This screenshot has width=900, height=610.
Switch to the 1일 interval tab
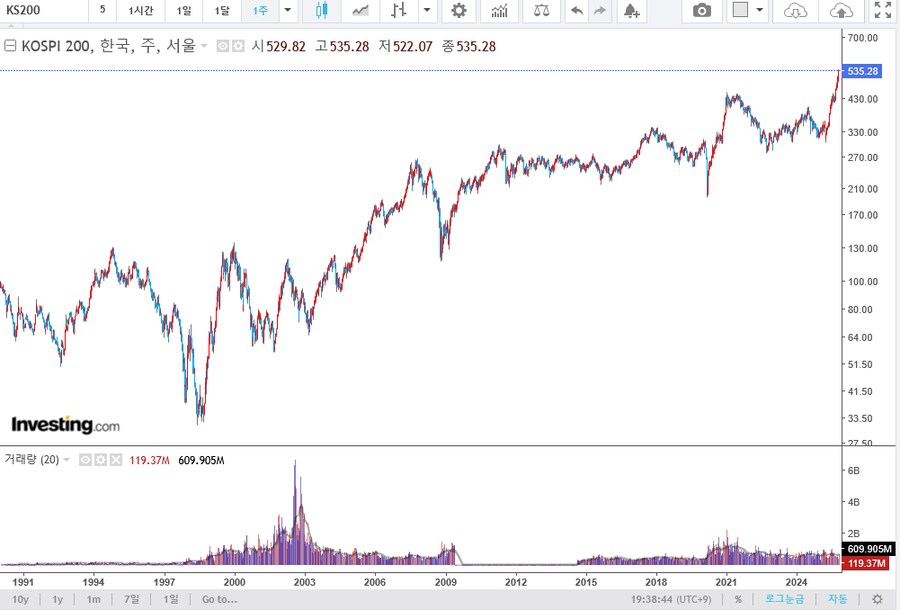184,10
